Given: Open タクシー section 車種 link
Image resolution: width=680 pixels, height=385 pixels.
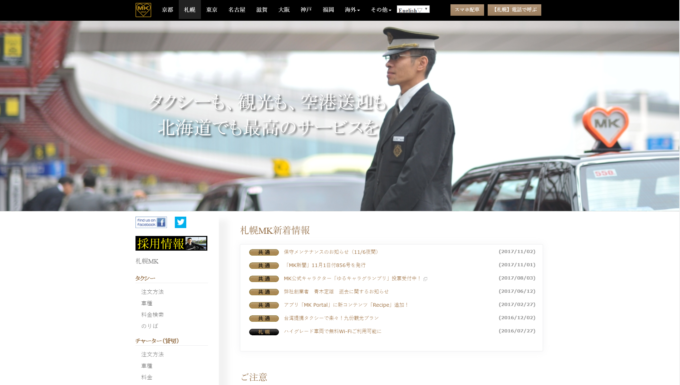Looking at the screenshot, I should click(147, 303).
